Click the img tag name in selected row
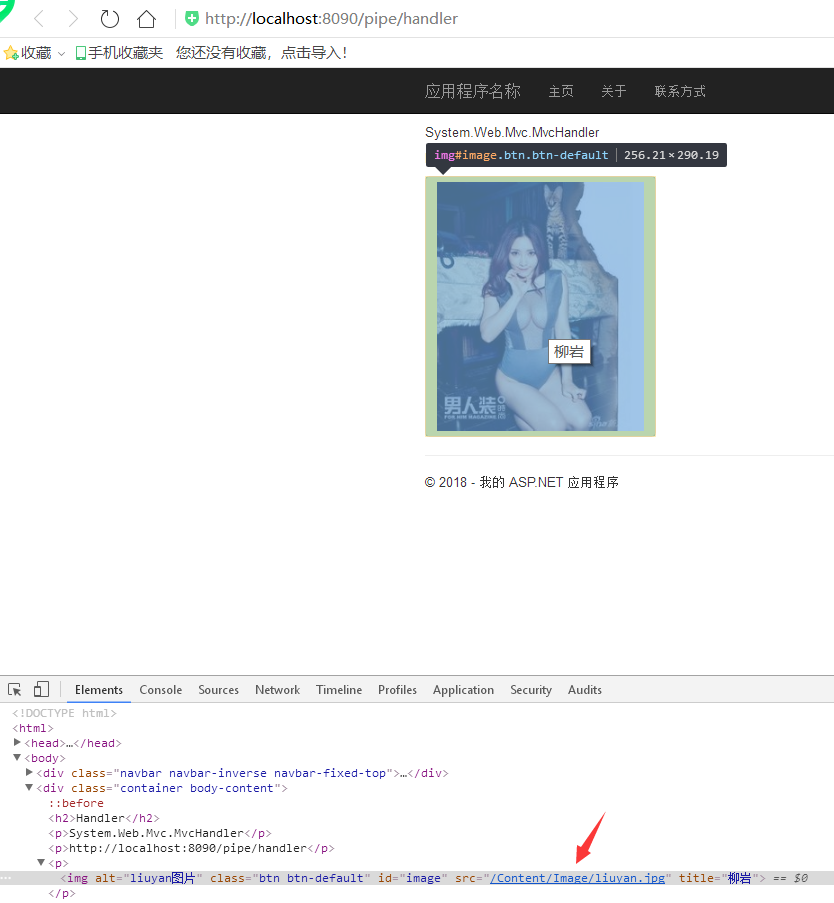 coord(78,878)
